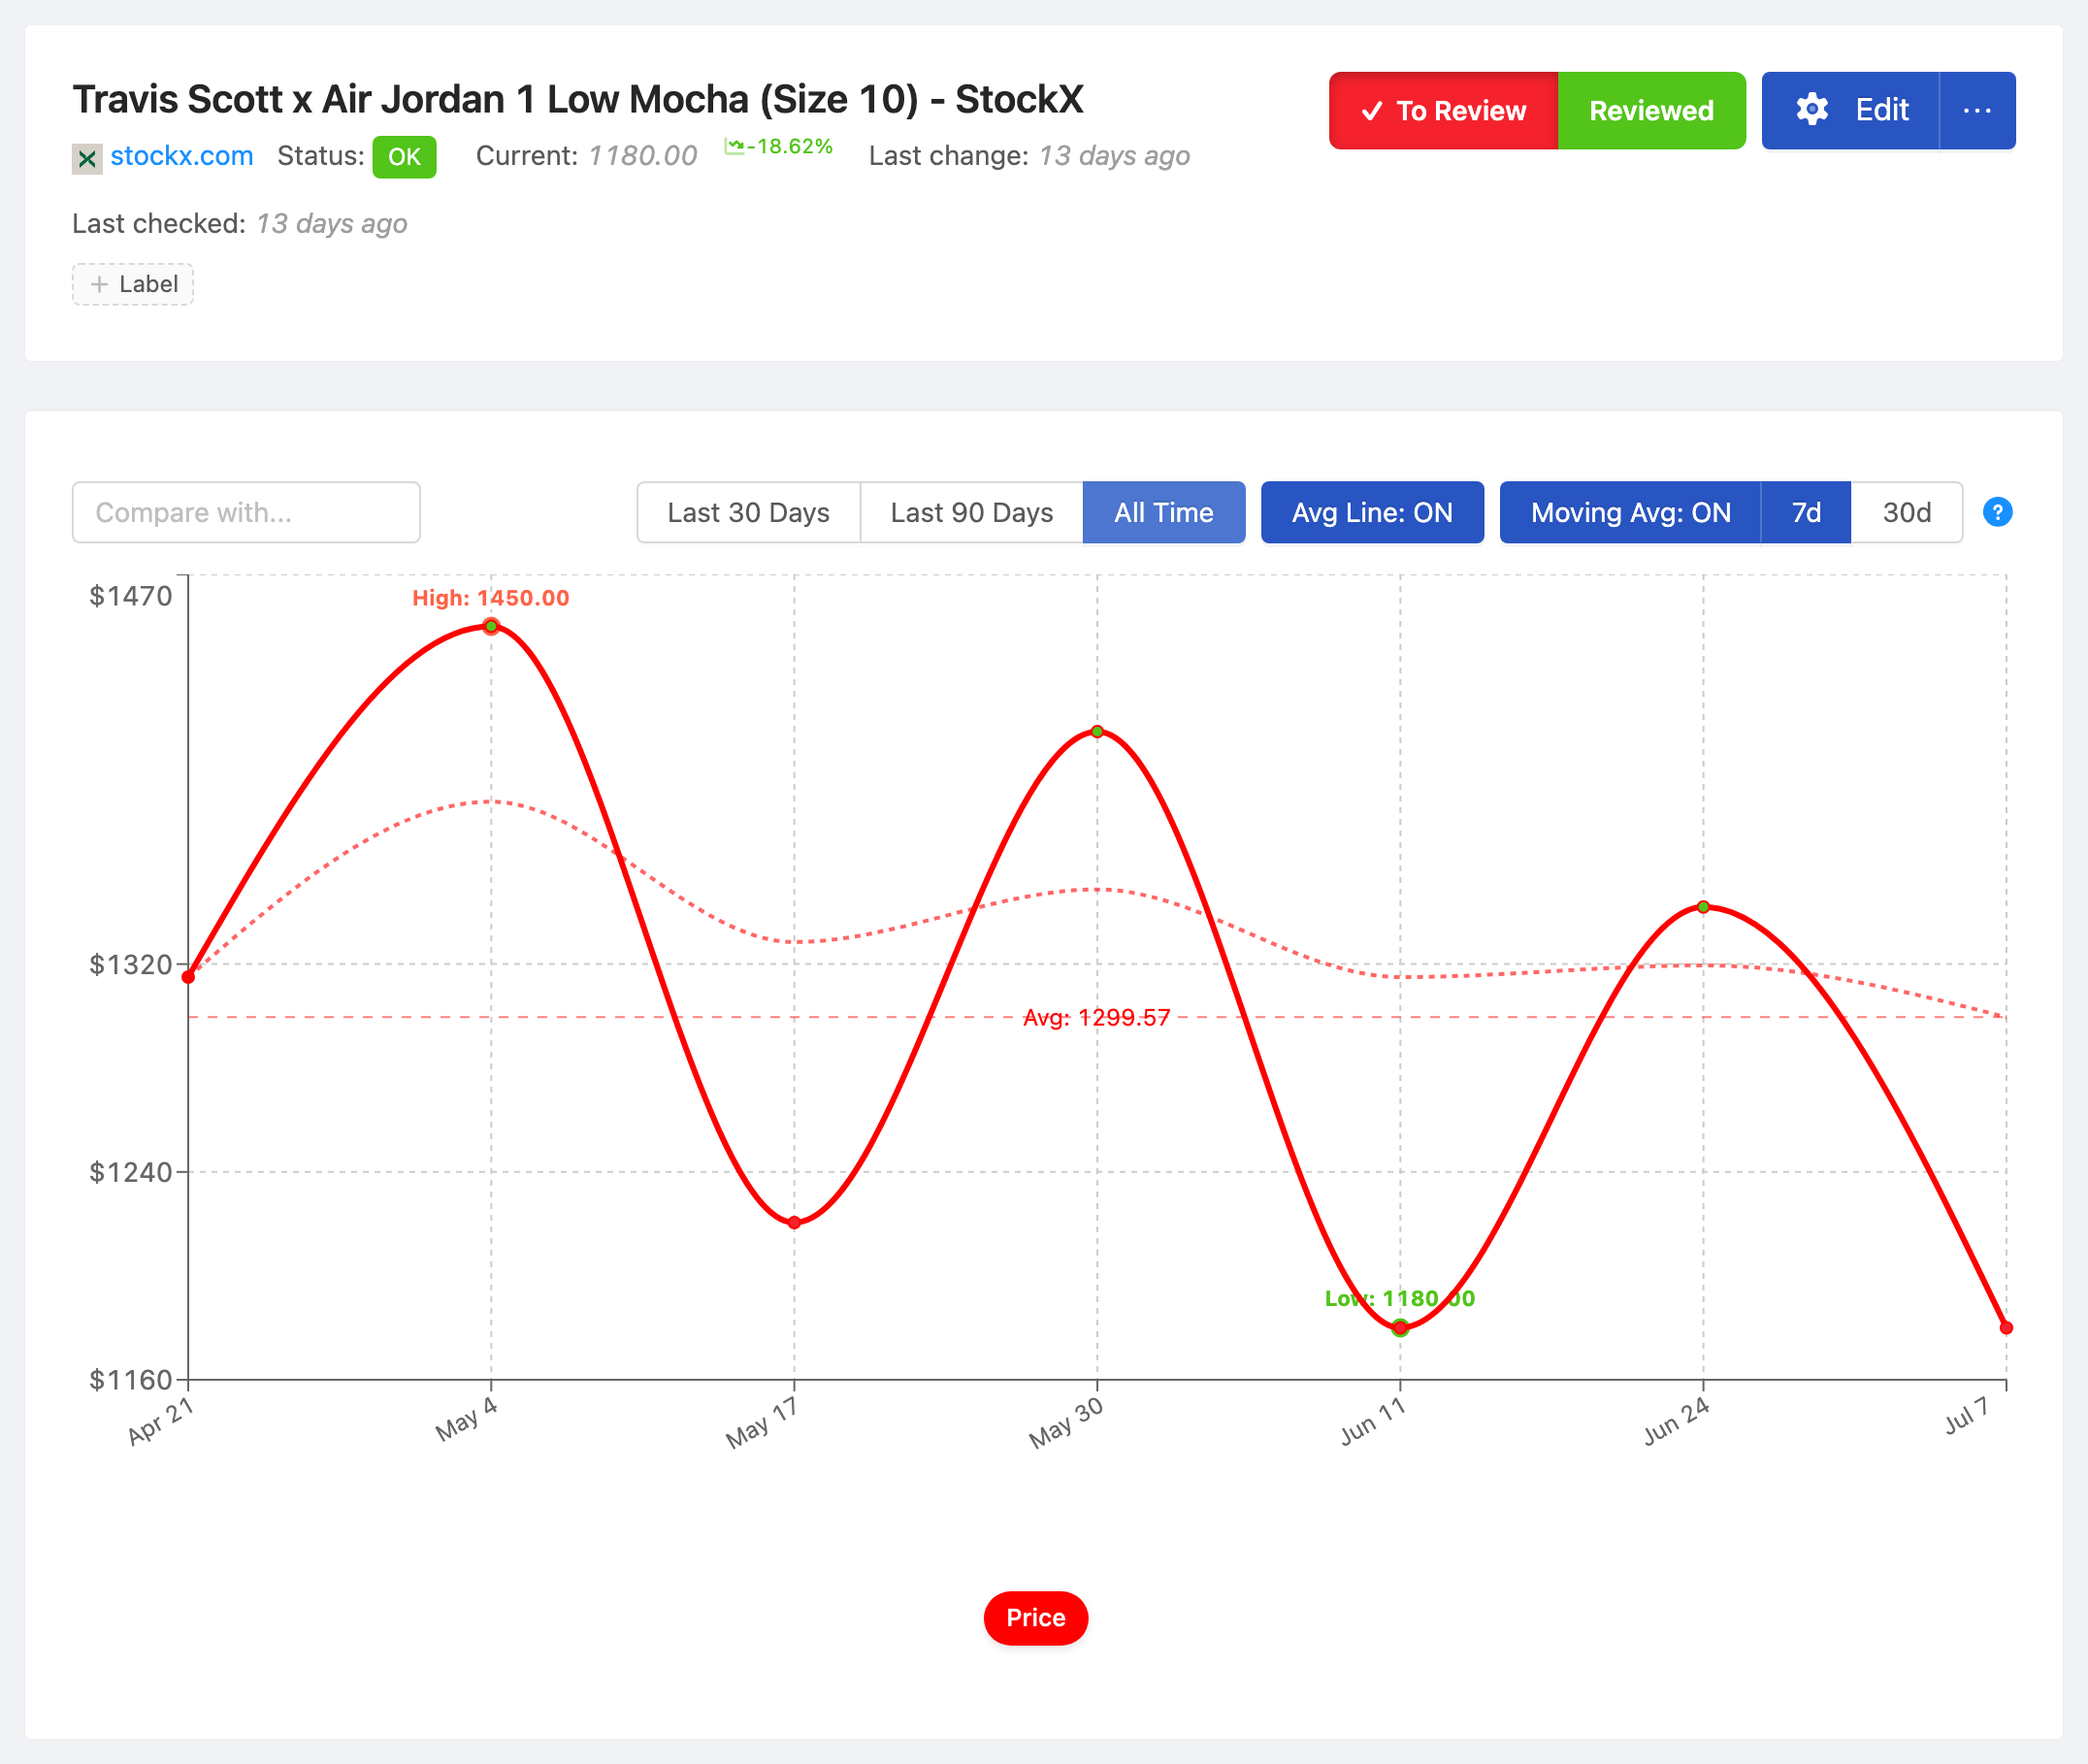Click the -18.62% change value
The height and width of the screenshot is (1764, 2088).
pos(790,146)
